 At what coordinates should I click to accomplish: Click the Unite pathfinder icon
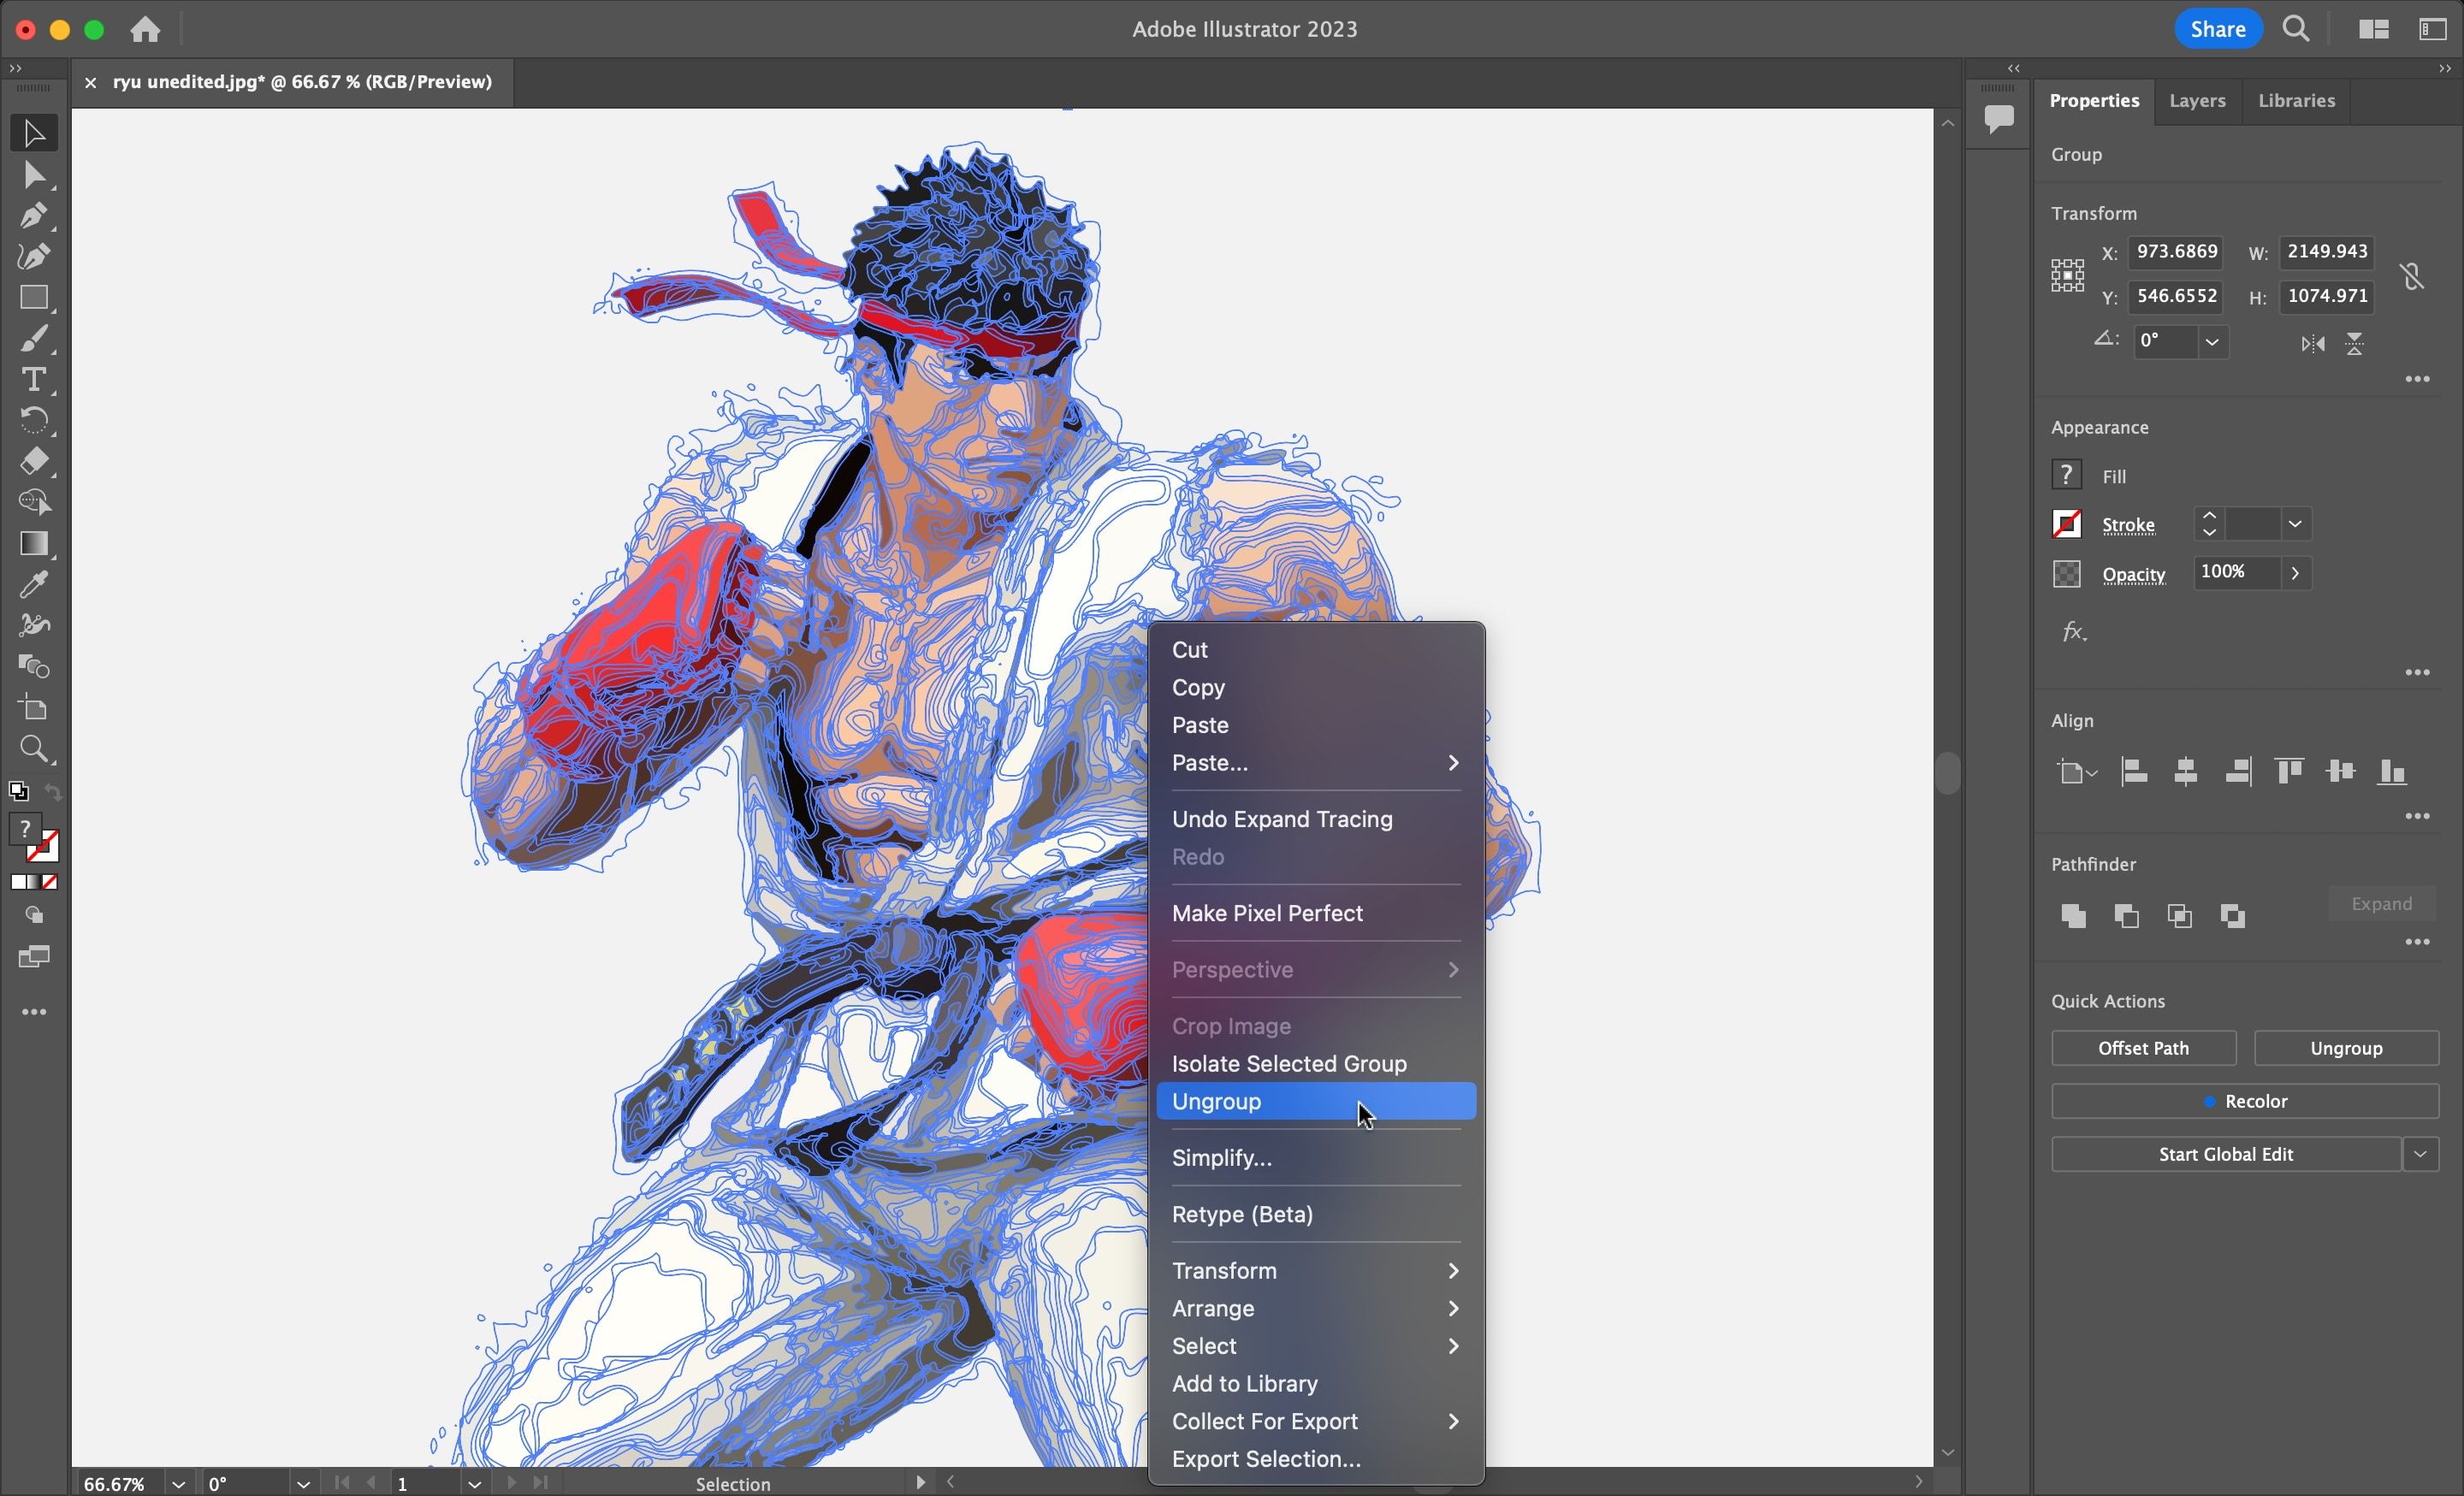click(2073, 916)
